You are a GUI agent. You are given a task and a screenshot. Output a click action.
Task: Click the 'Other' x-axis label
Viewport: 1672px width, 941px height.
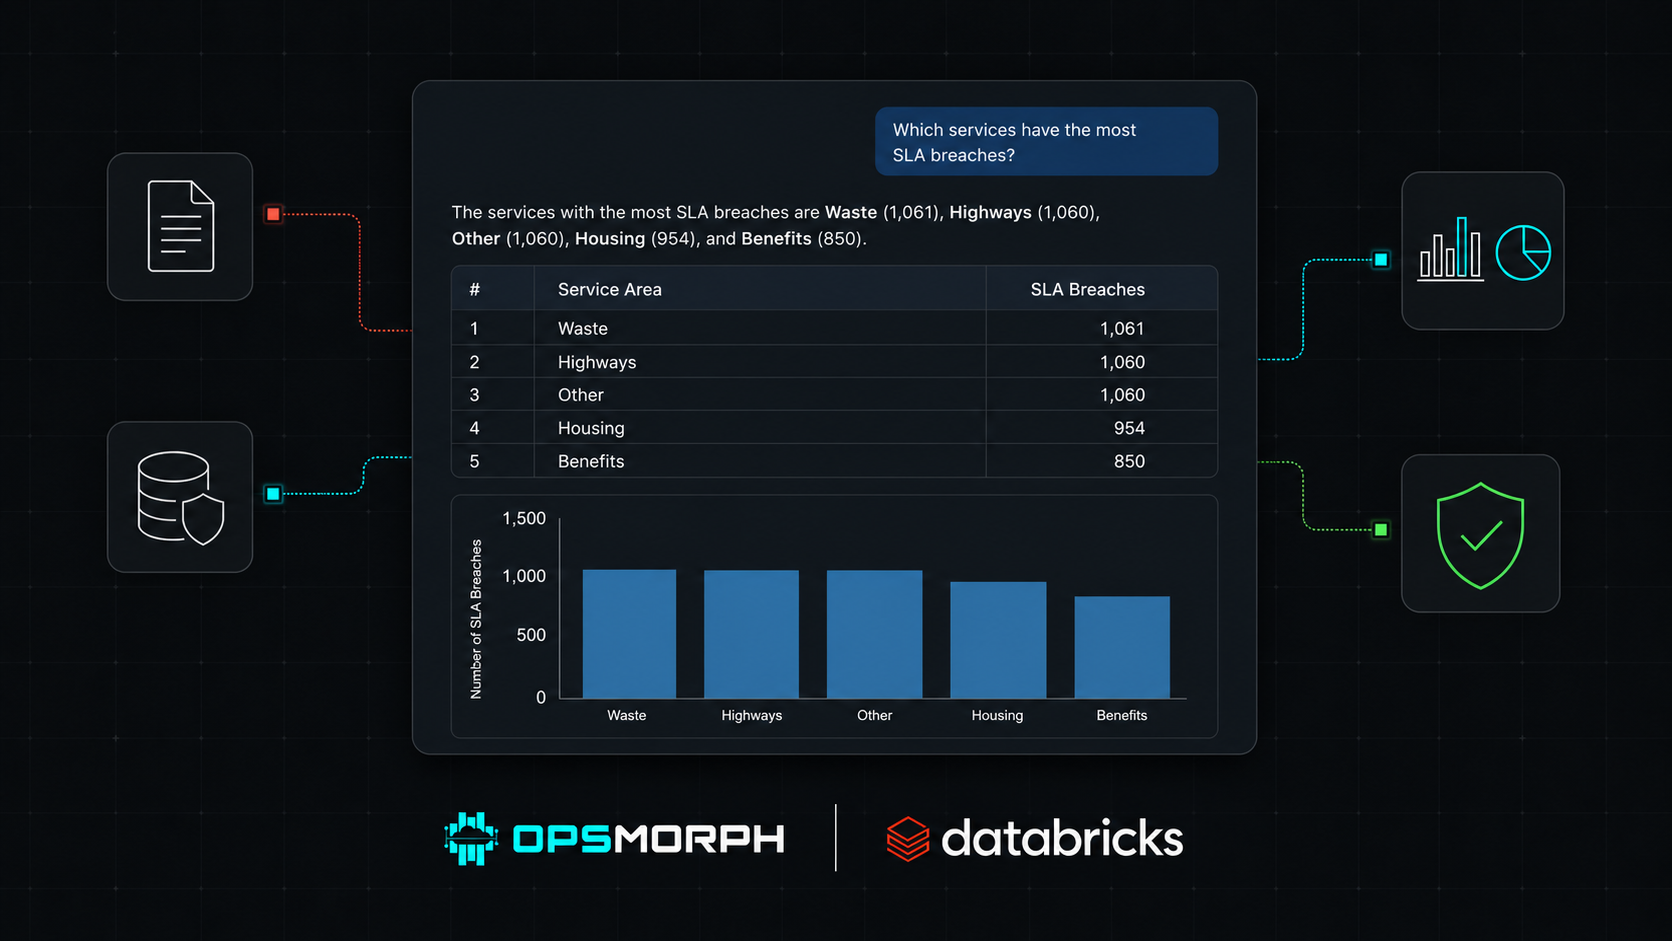[874, 715]
